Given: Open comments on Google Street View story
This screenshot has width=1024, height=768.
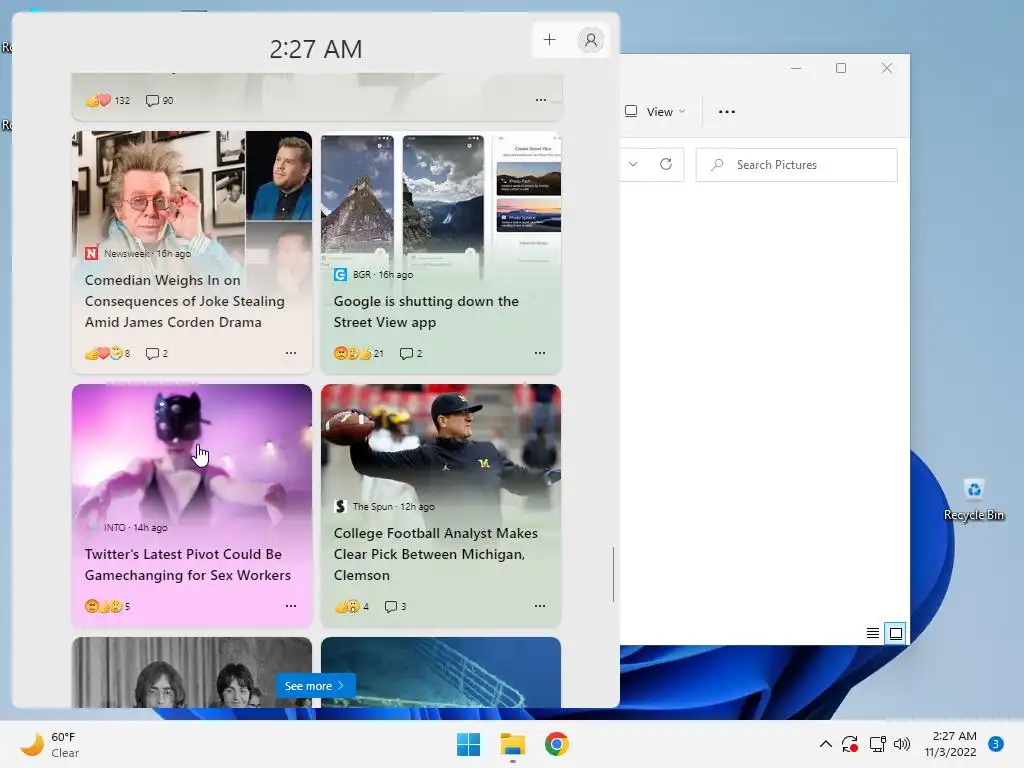Looking at the screenshot, I should 411,353.
